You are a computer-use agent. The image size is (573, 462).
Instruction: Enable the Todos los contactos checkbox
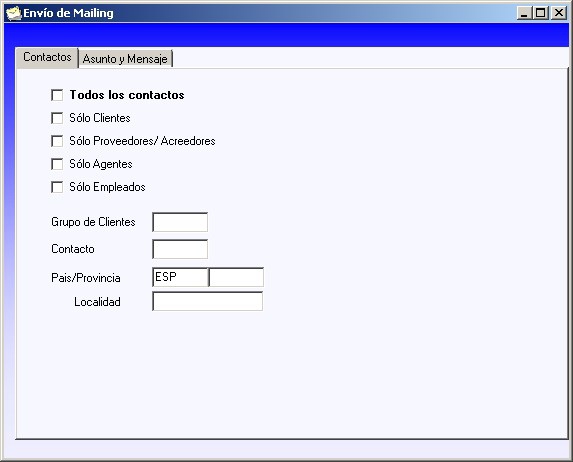coord(57,95)
